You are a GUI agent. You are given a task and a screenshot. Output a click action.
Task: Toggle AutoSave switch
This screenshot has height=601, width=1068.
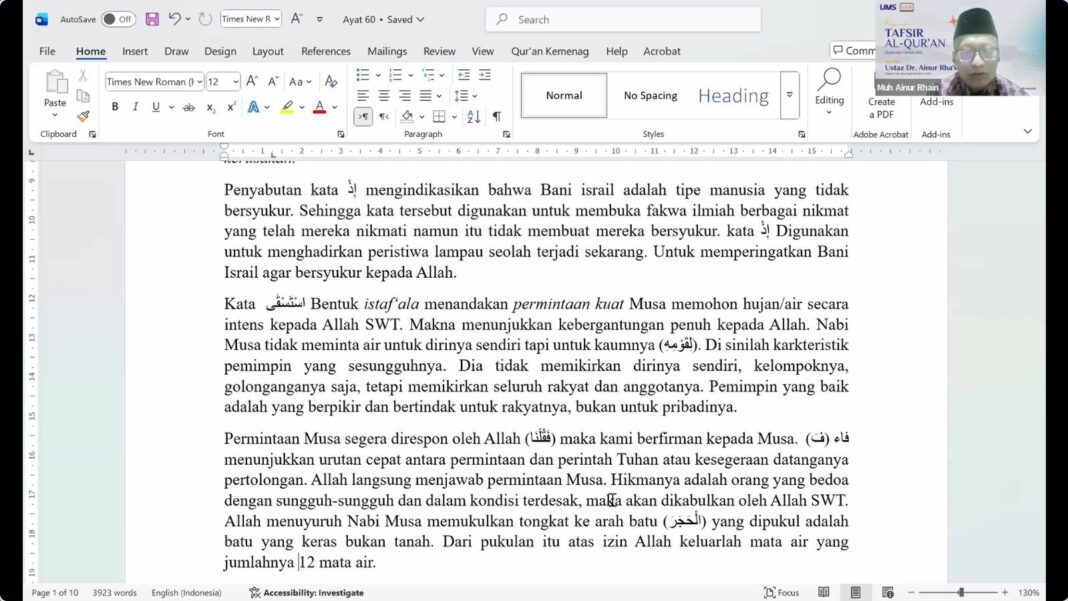[x=118, y=19]
